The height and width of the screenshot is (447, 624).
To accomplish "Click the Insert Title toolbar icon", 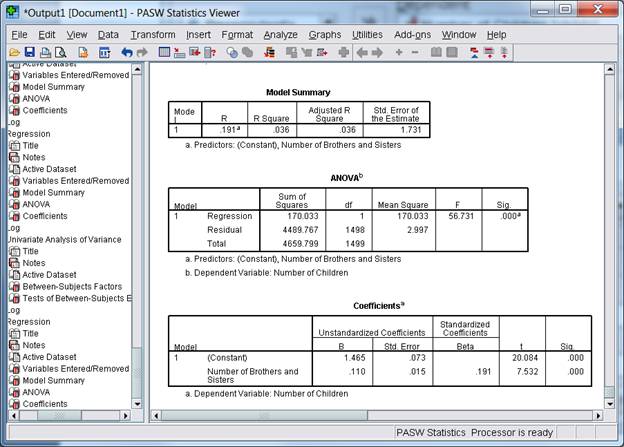I will click(x=489, y=52).
